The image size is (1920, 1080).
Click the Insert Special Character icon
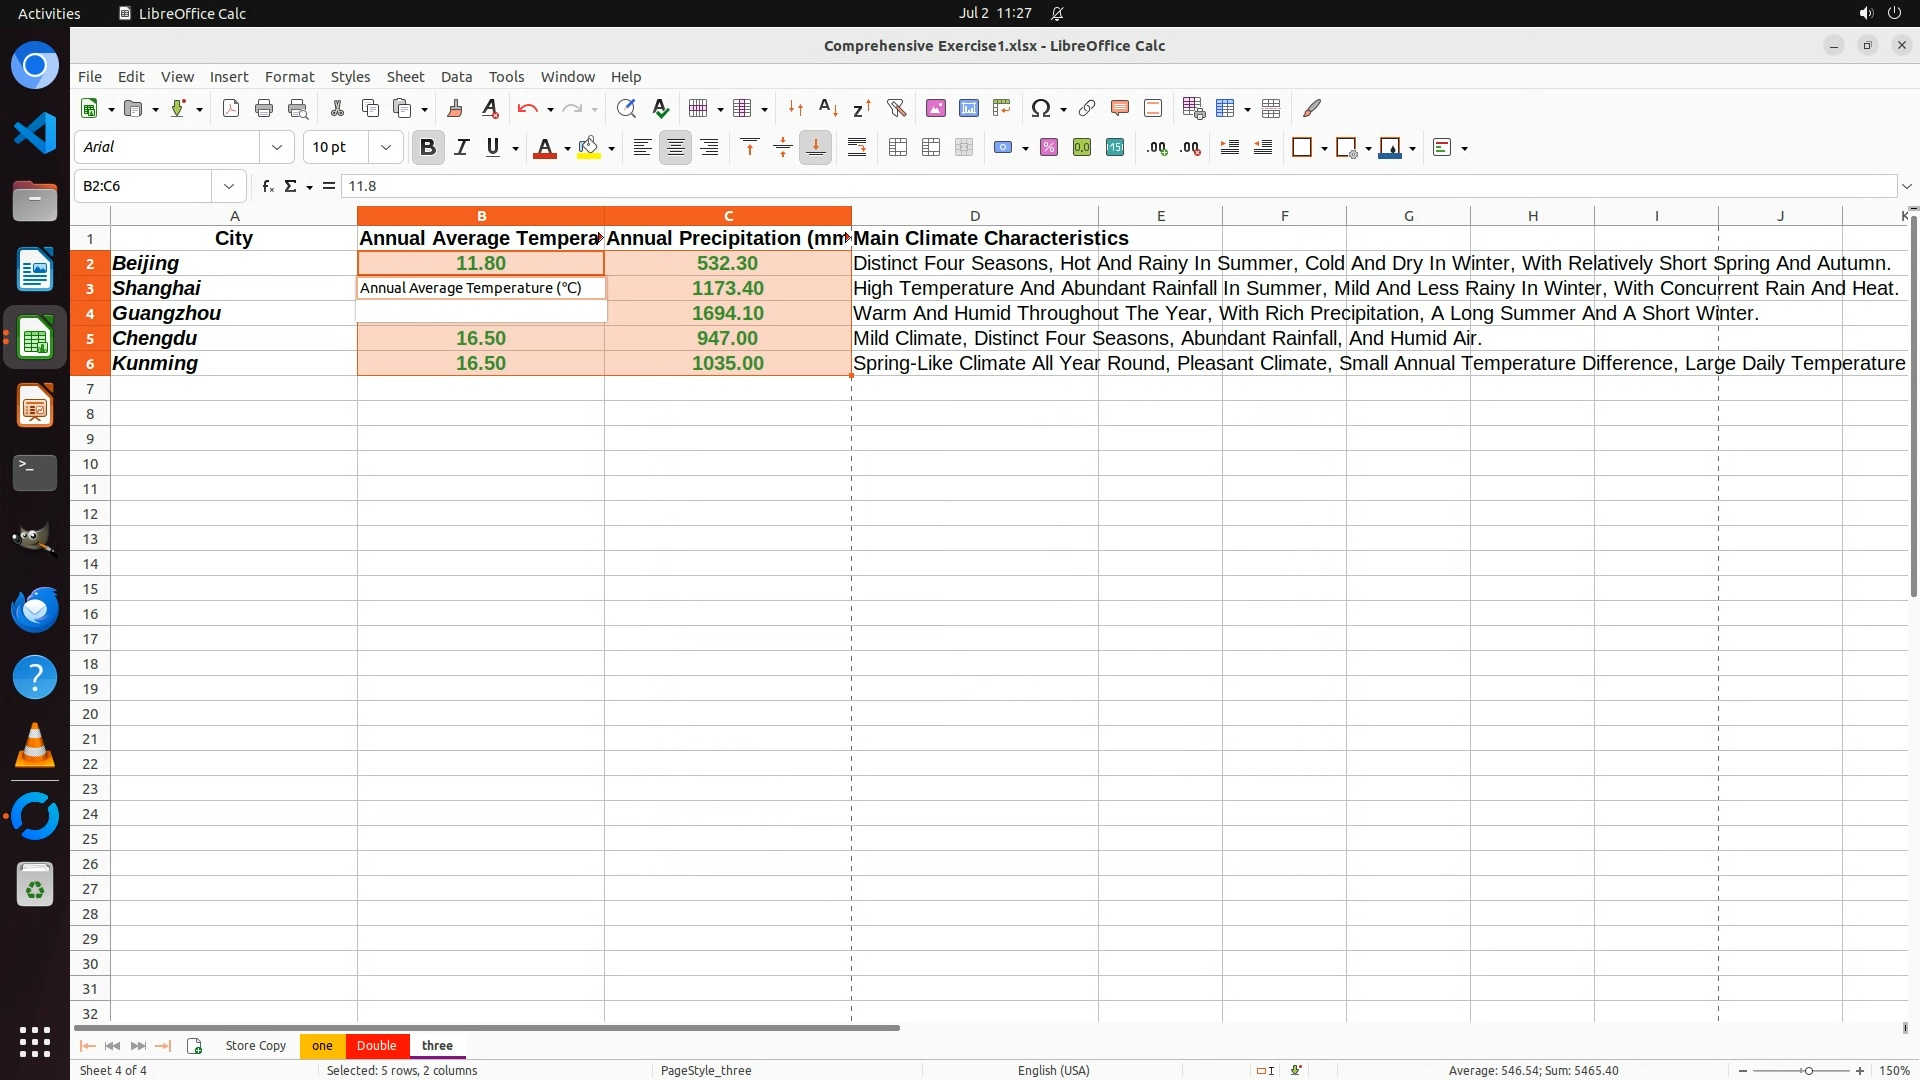point(1040,108)
